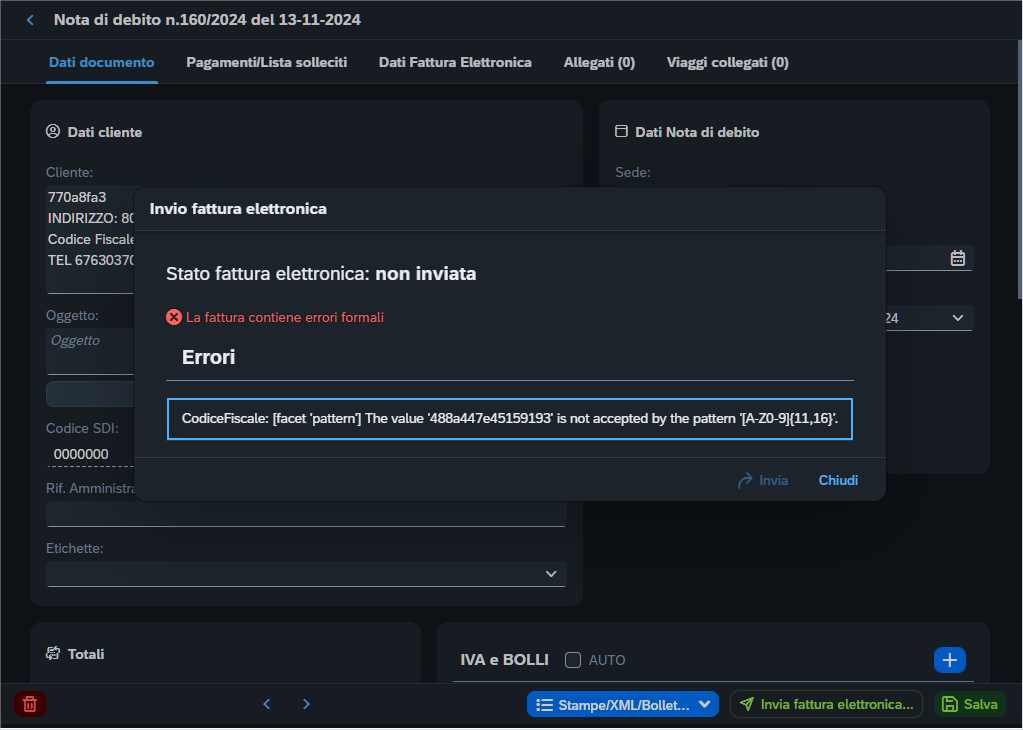Click the Codice SDI field
The width and height of the screenshot is (1023, 730).
pos(90,454)
